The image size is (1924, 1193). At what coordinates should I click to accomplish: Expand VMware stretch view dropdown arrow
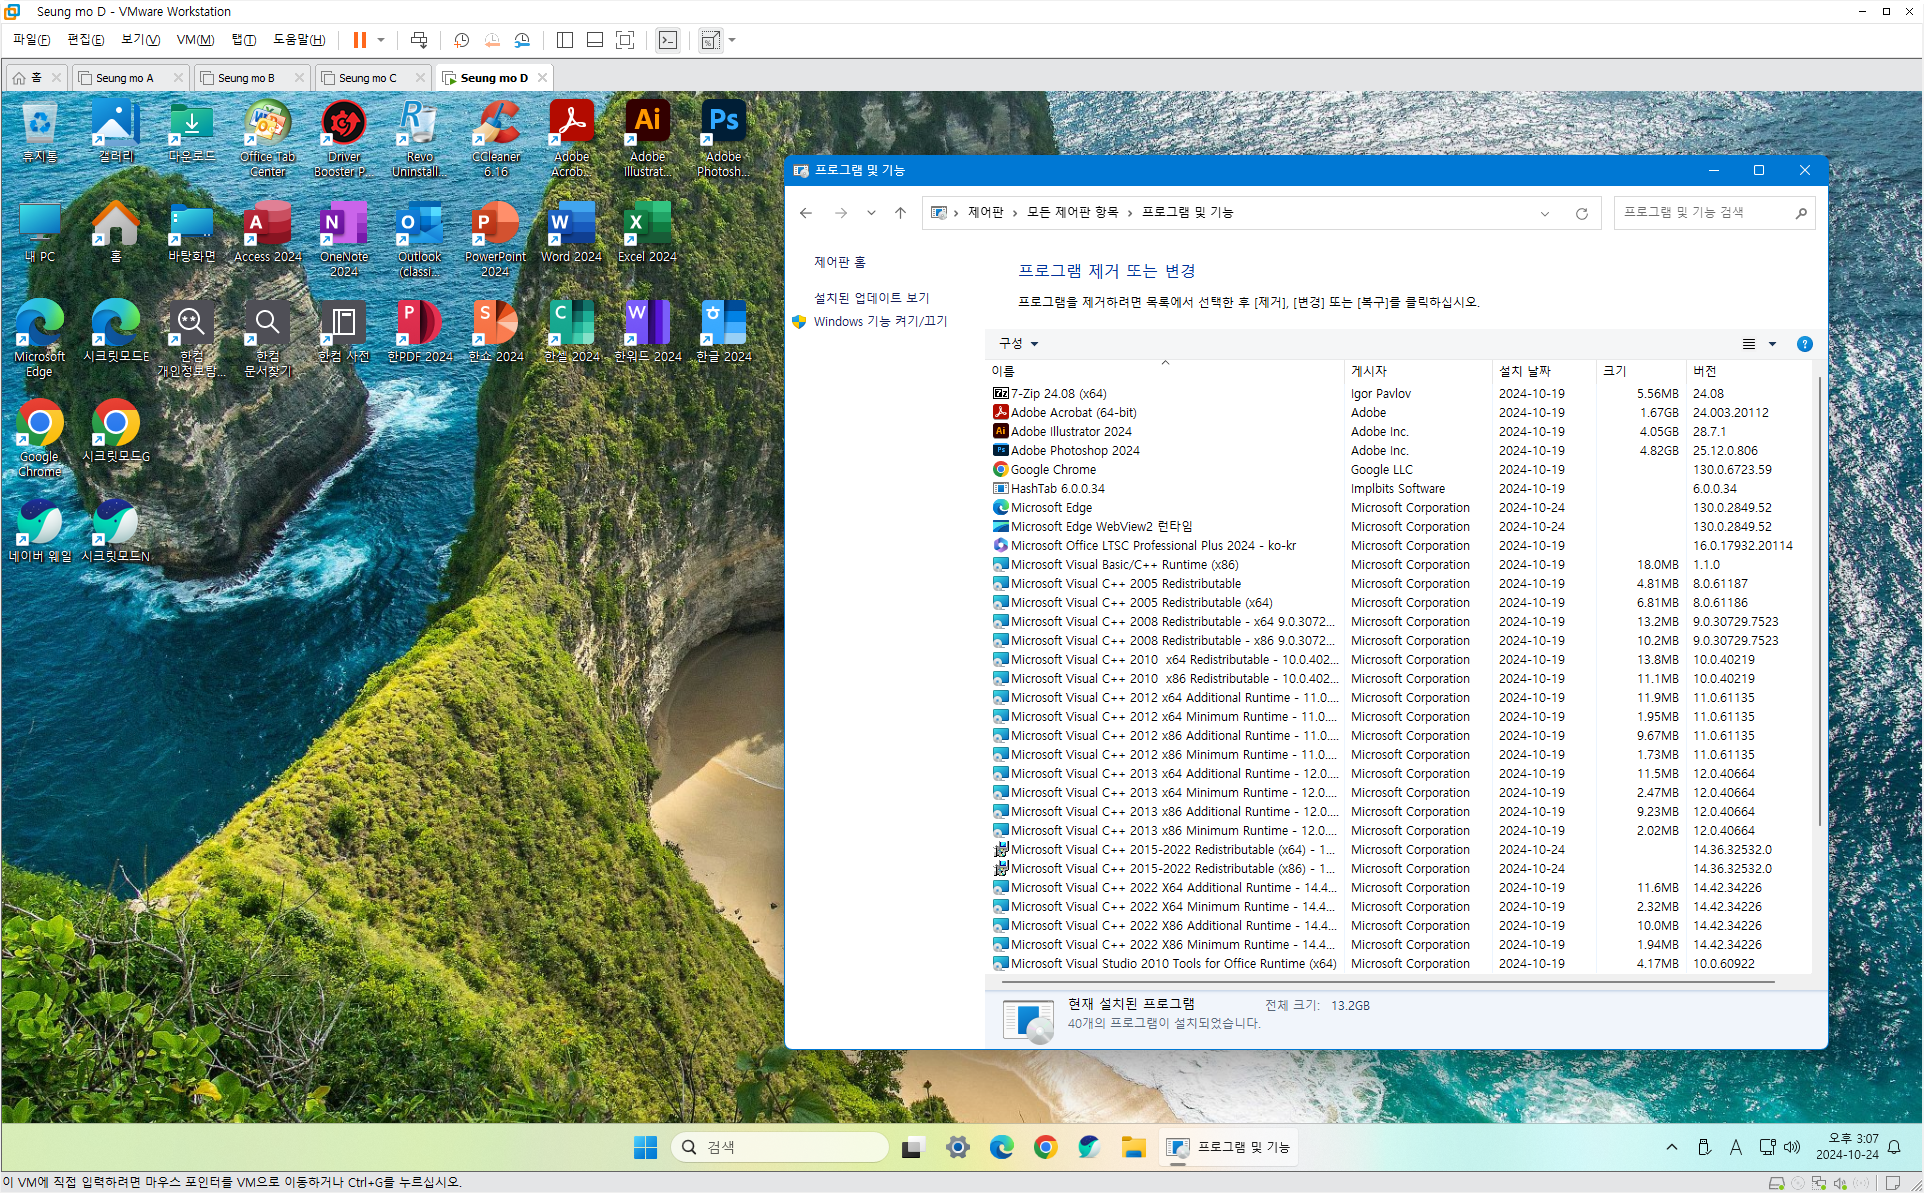click(x=732, y=40)
